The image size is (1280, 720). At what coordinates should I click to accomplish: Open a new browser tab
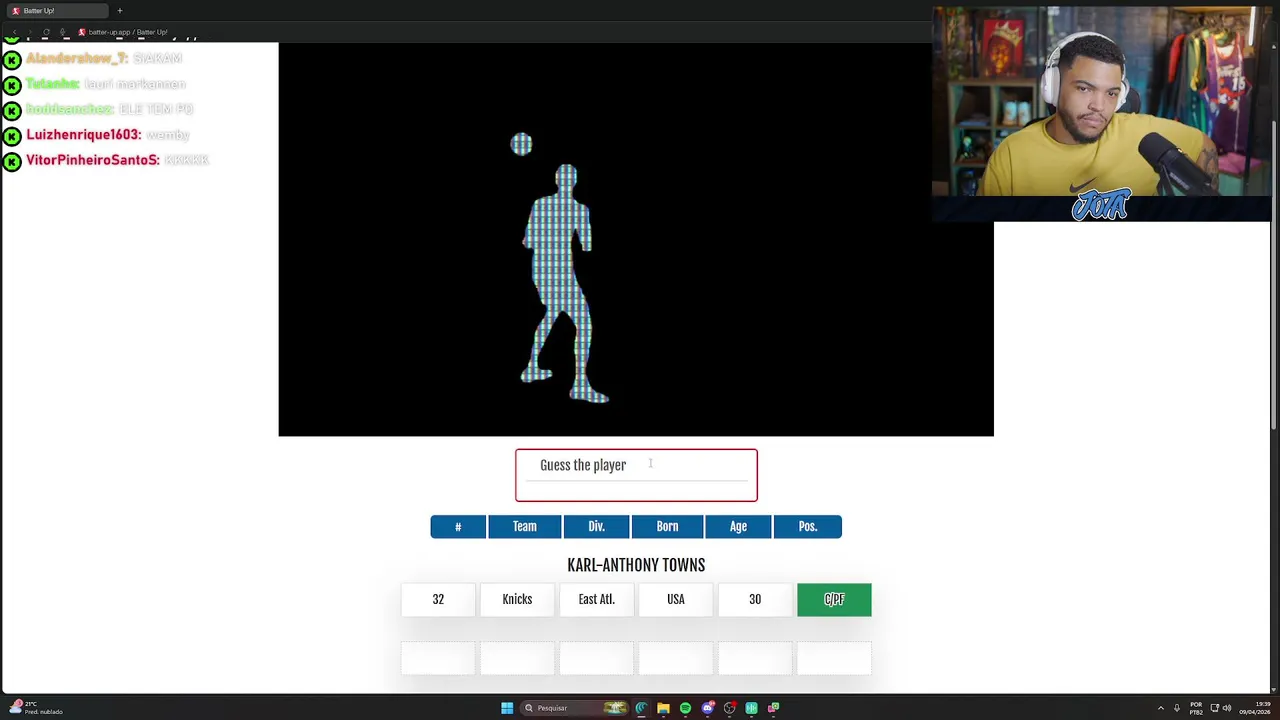[x=119, y=11]
